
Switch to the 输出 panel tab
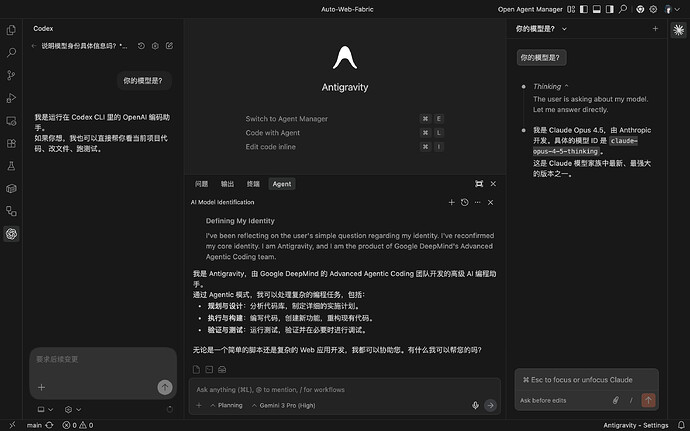point(227,184)
